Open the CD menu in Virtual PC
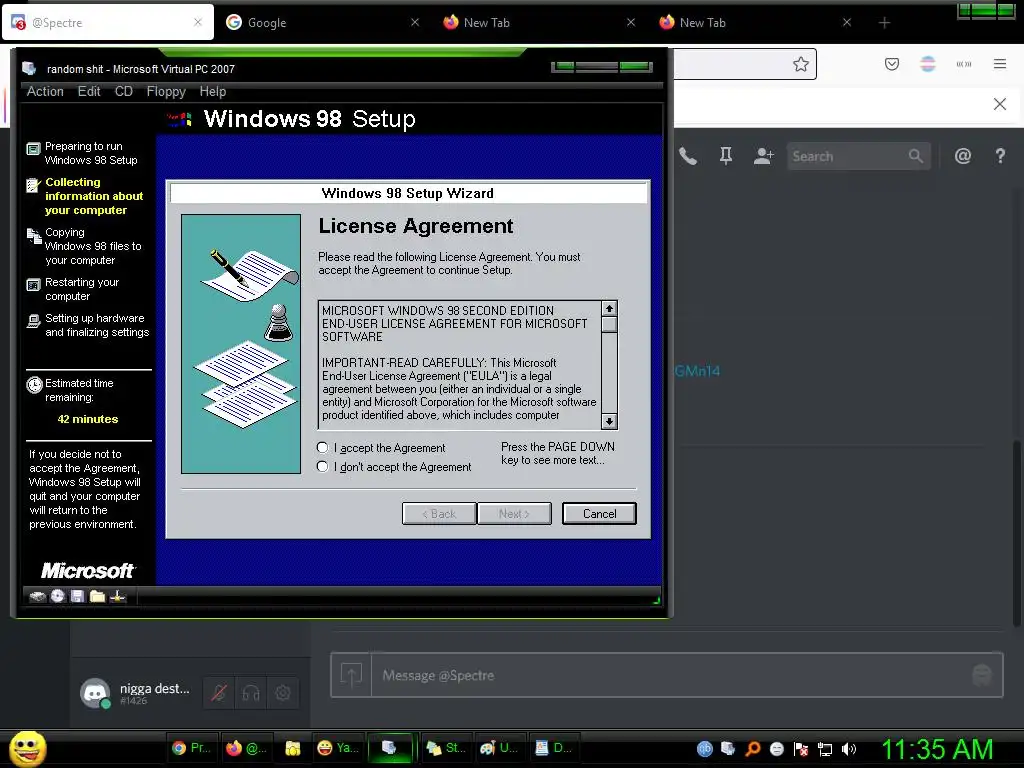The height and width of the screenshot is (768, 1024). point(123,91)
